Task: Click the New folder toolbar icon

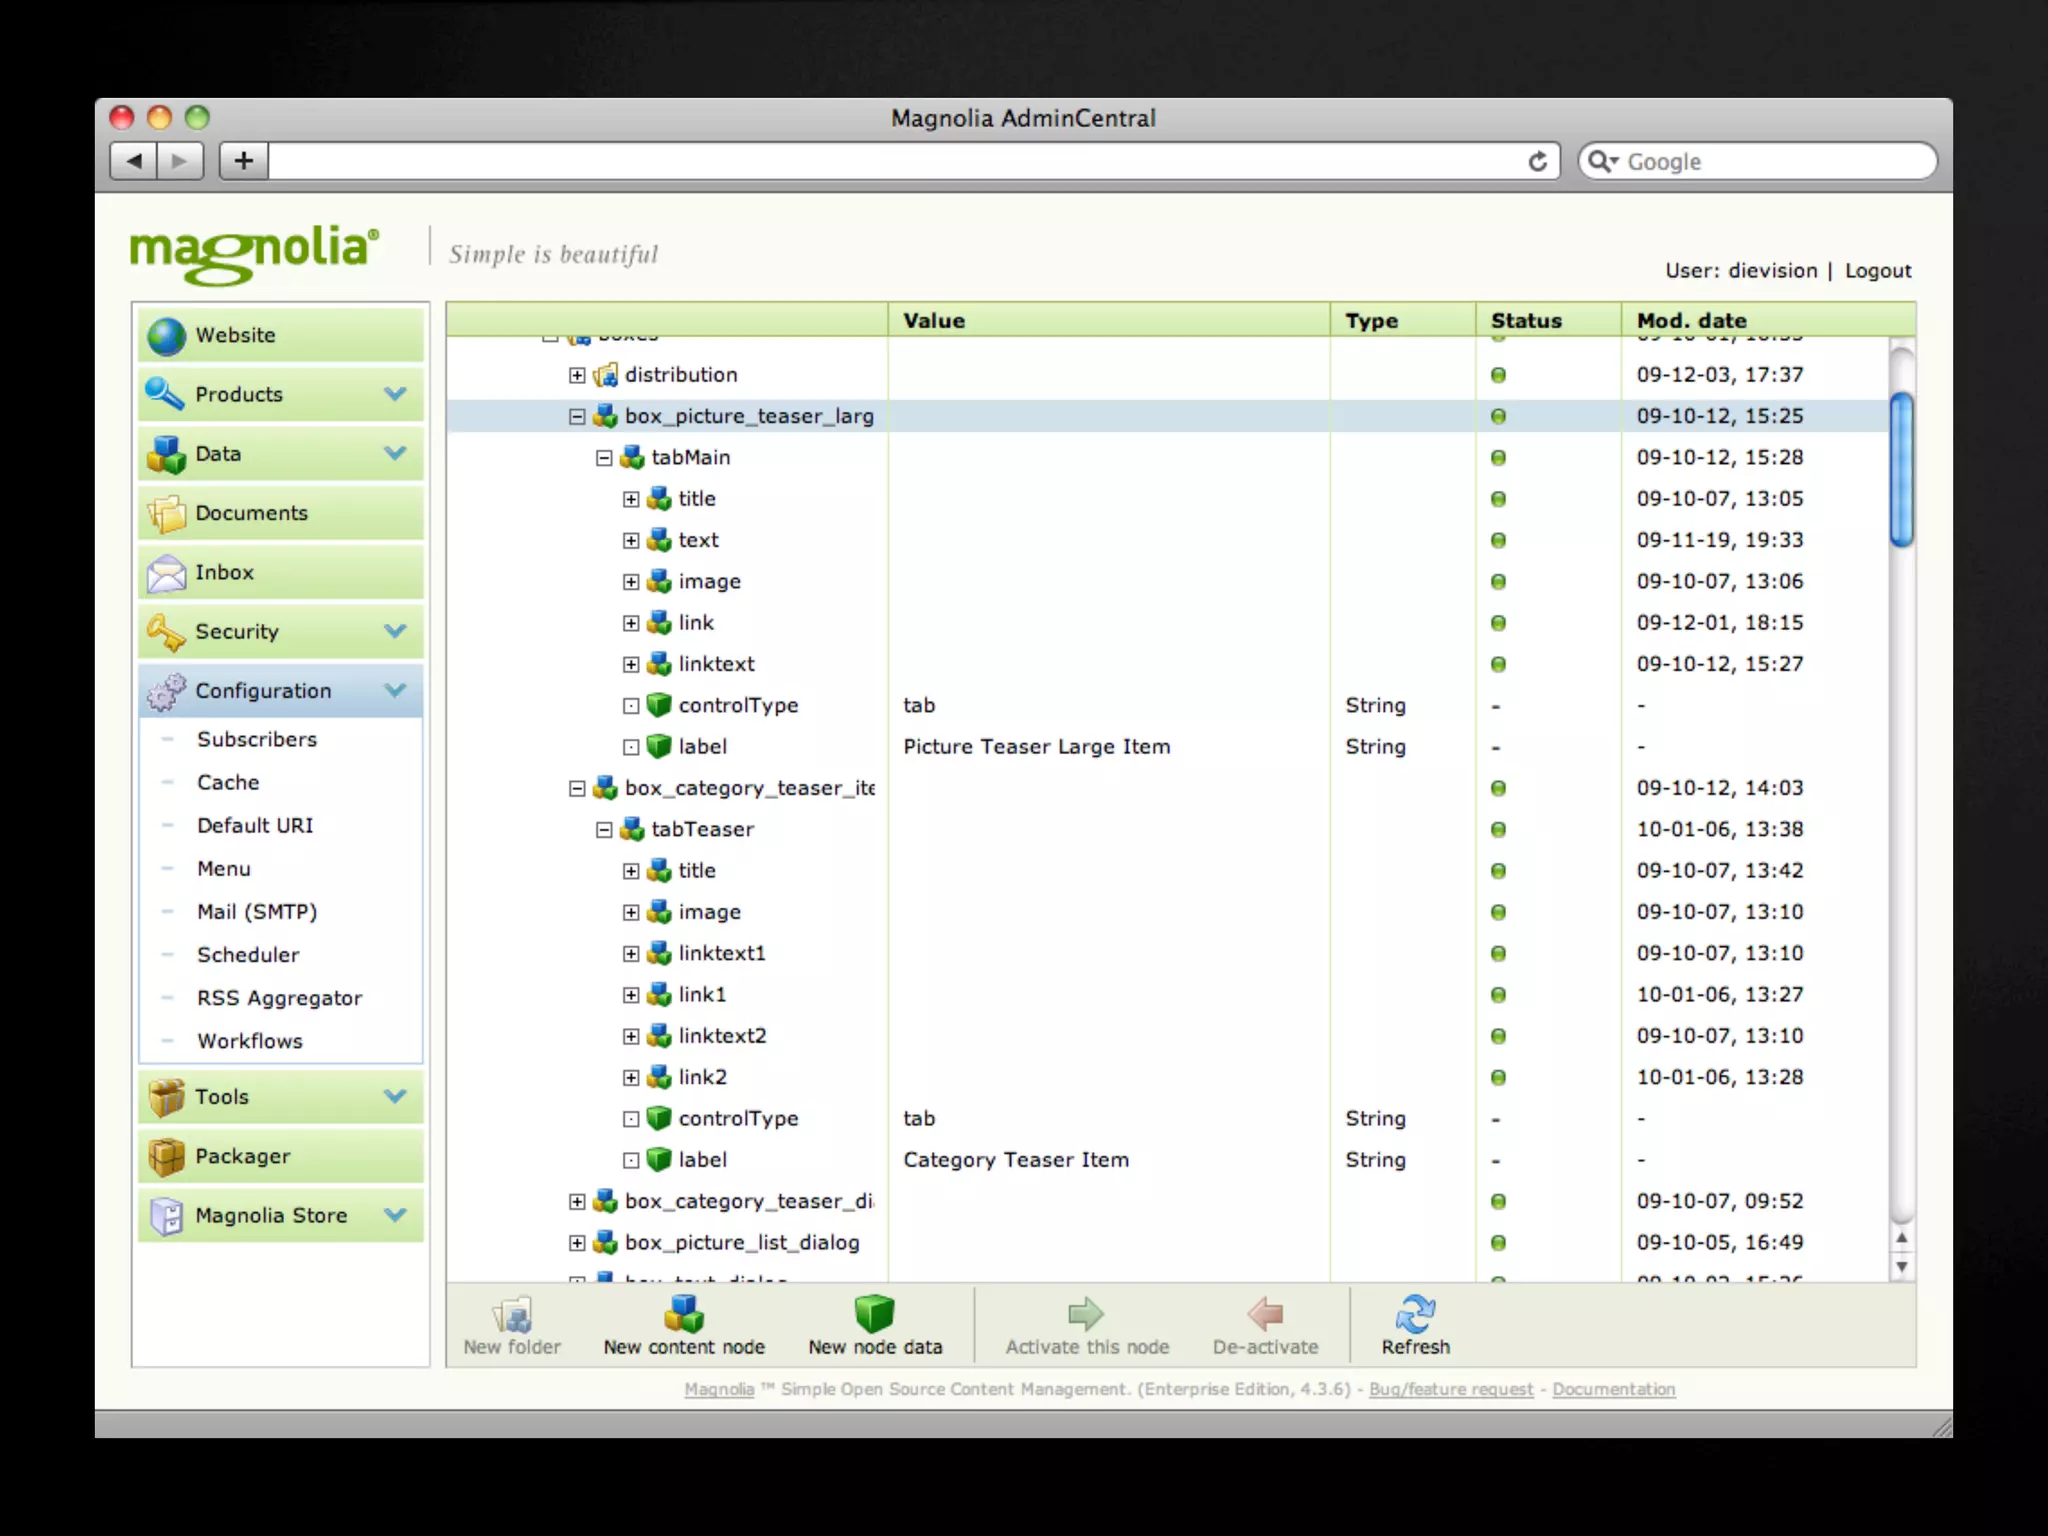Action: [x=512, y=1313]
